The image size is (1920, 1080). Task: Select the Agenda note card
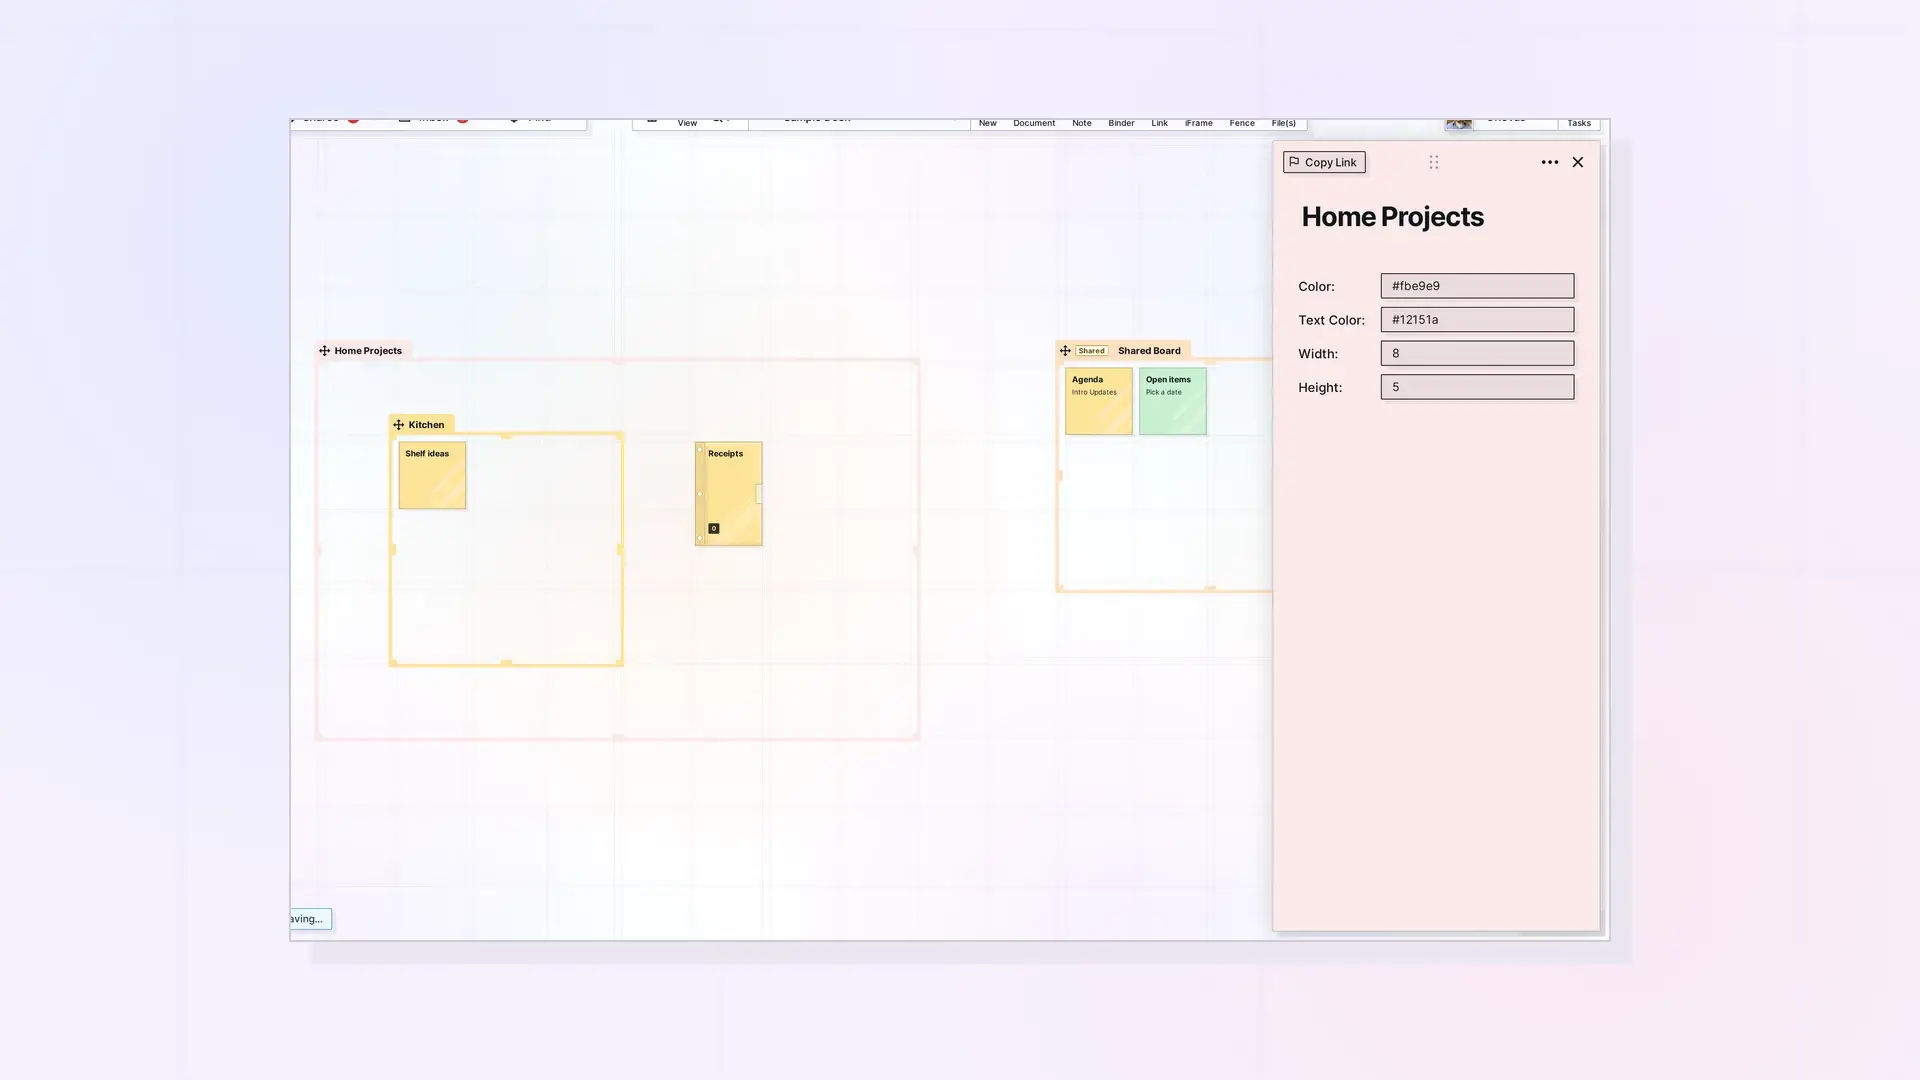[1098, 401]
